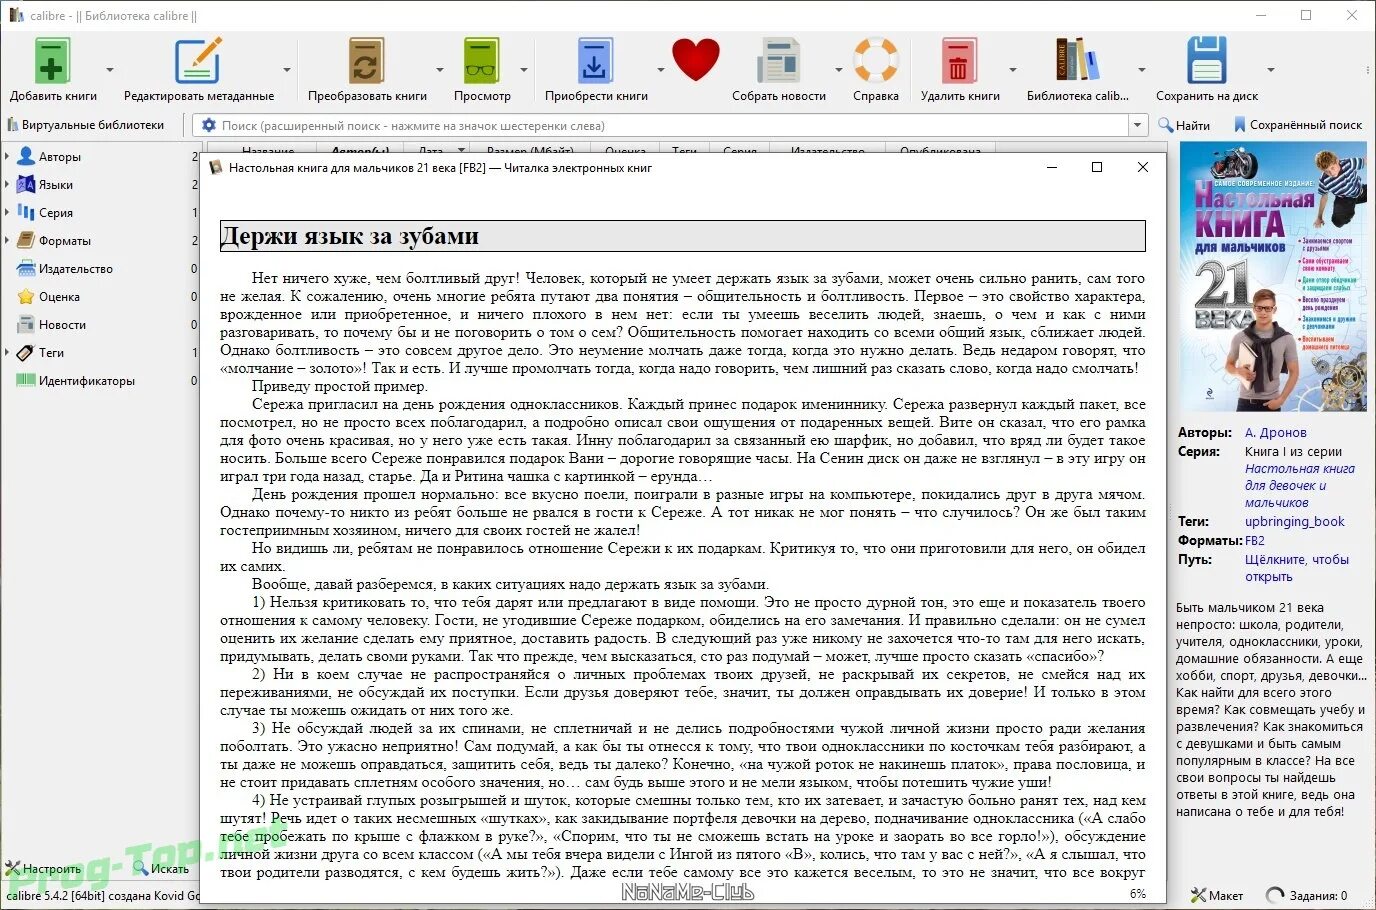Open Remove books dropdown arrow
Screen dimensions: 1376x910
(x=1012, y=70)
